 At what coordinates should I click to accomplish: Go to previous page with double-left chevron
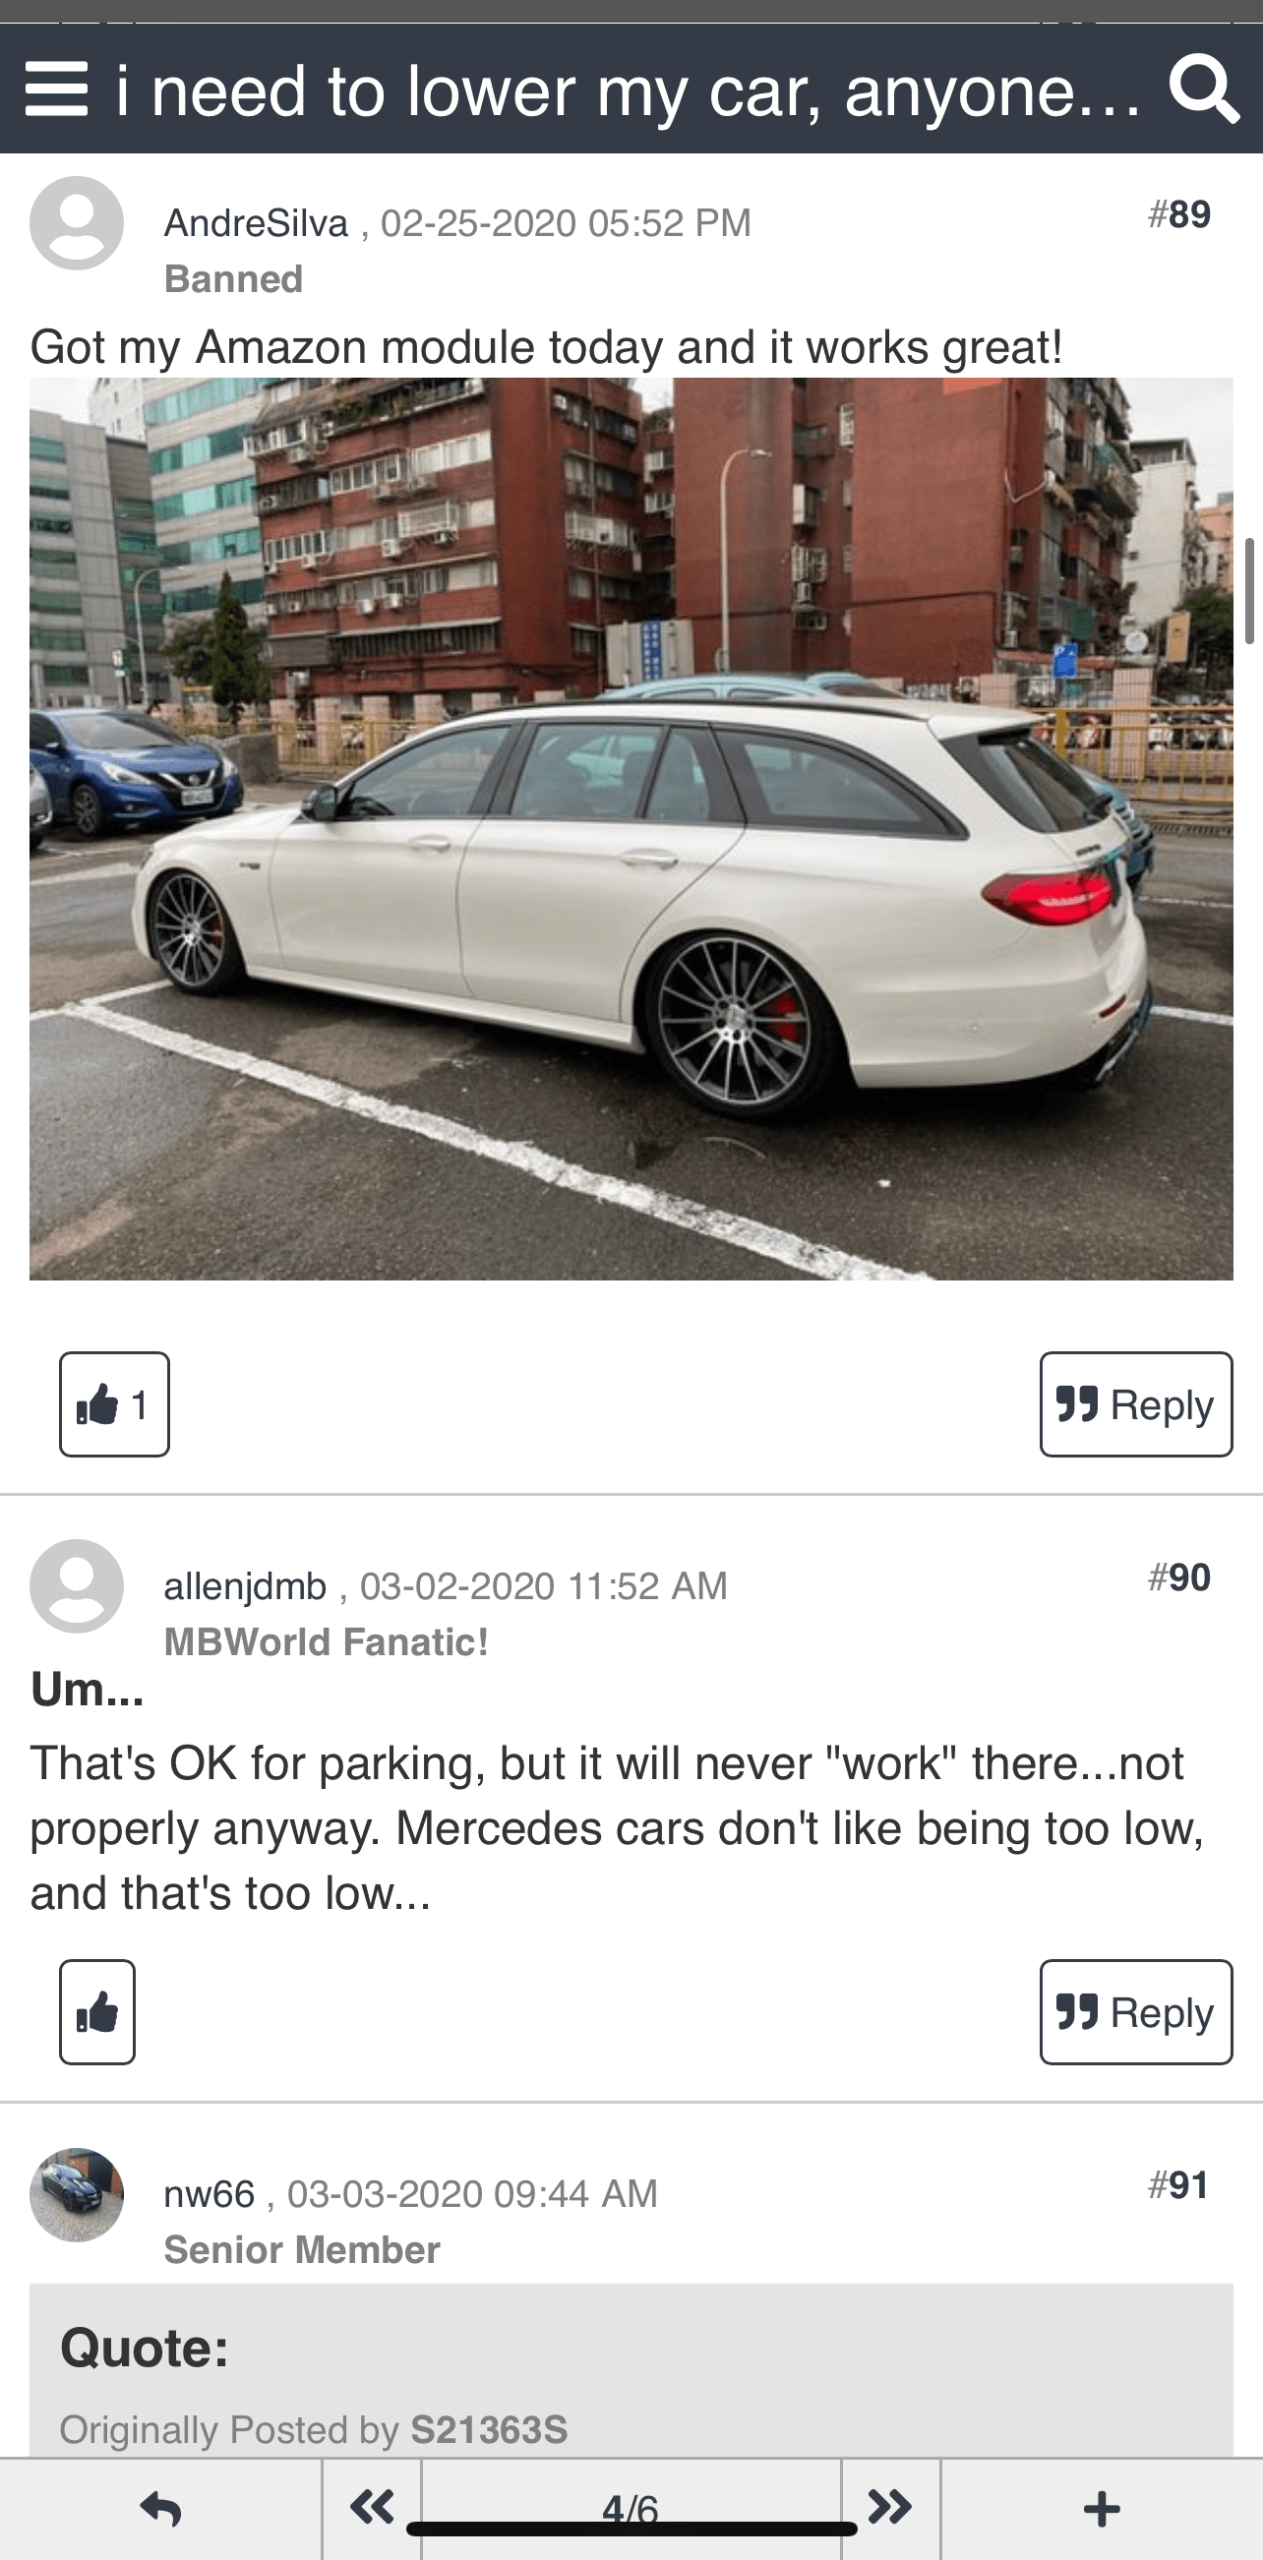click(x=372, y=2507)
